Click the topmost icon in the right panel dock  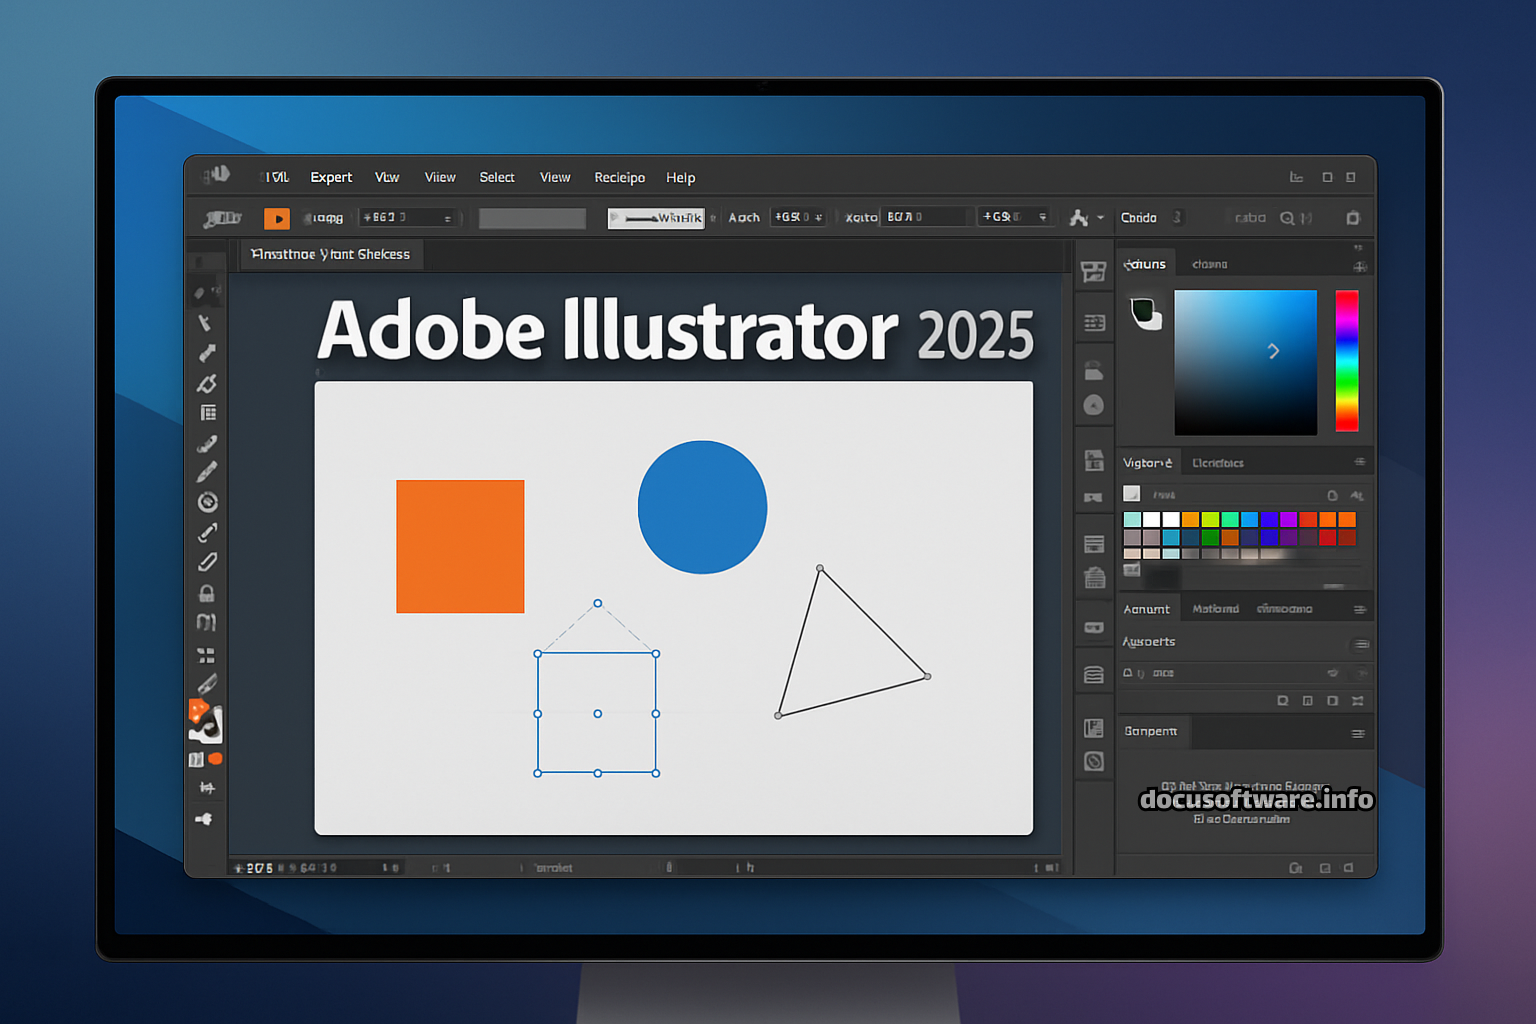pyautogui.click(x=1094, y=271)
